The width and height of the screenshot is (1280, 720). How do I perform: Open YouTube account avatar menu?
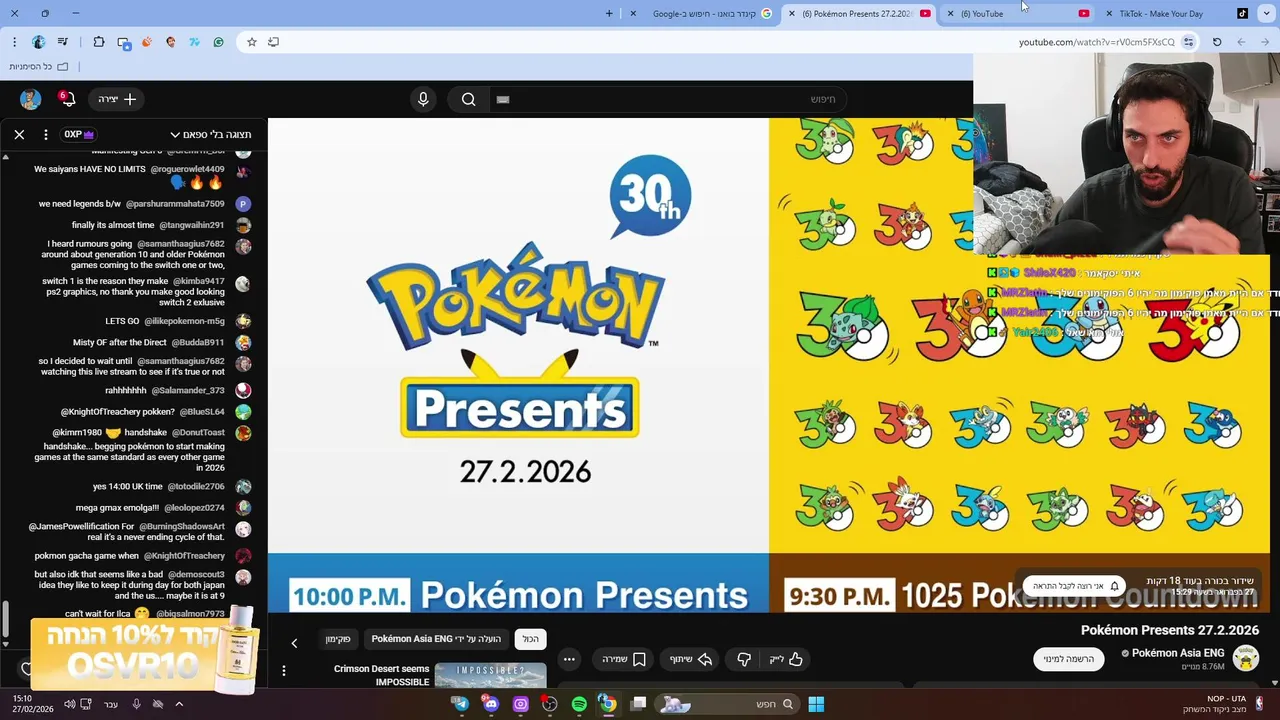click(x=30, y=99)
